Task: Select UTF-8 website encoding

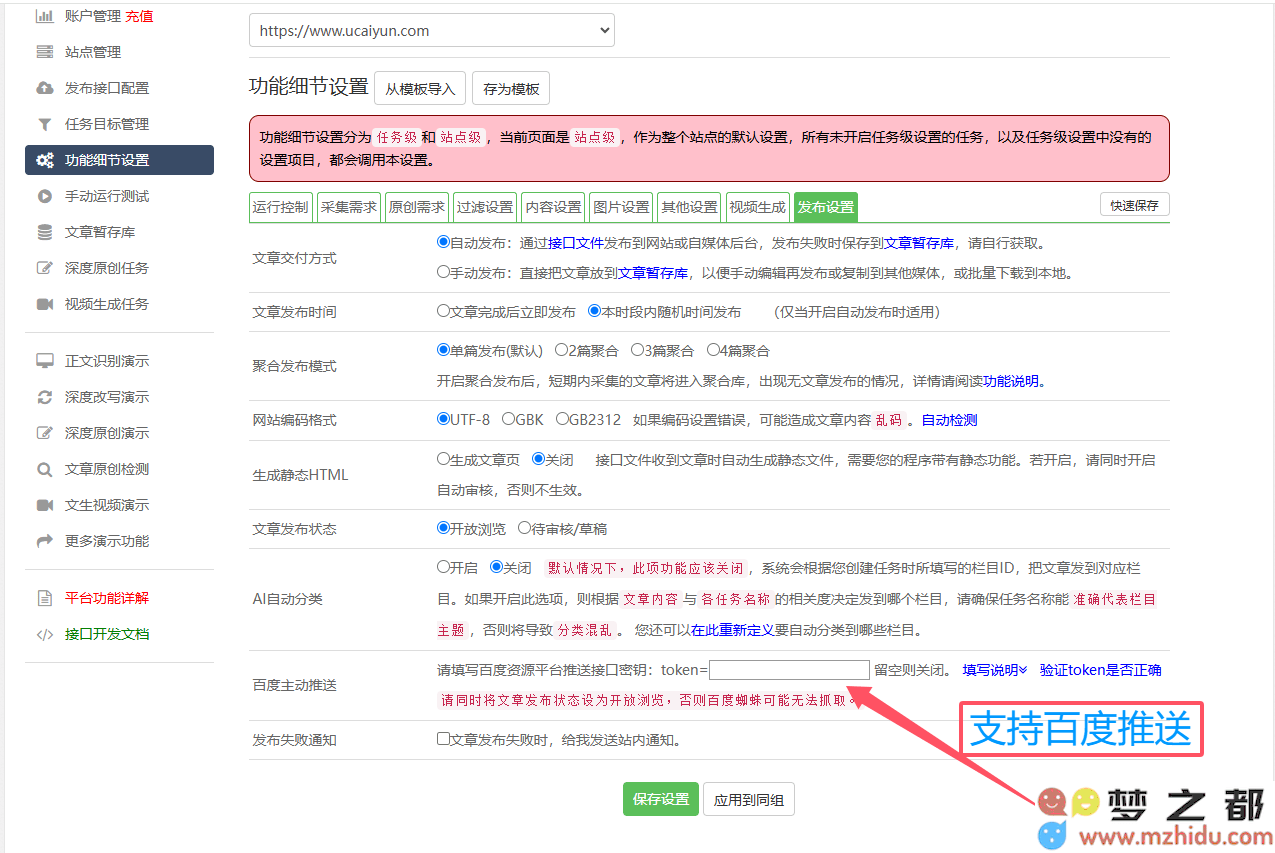Action: pyautogui.click(x=443, y=419)
